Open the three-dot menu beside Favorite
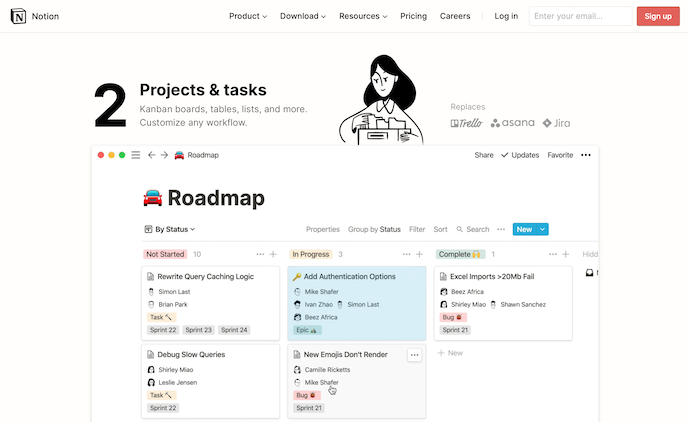 coord(586,155)
